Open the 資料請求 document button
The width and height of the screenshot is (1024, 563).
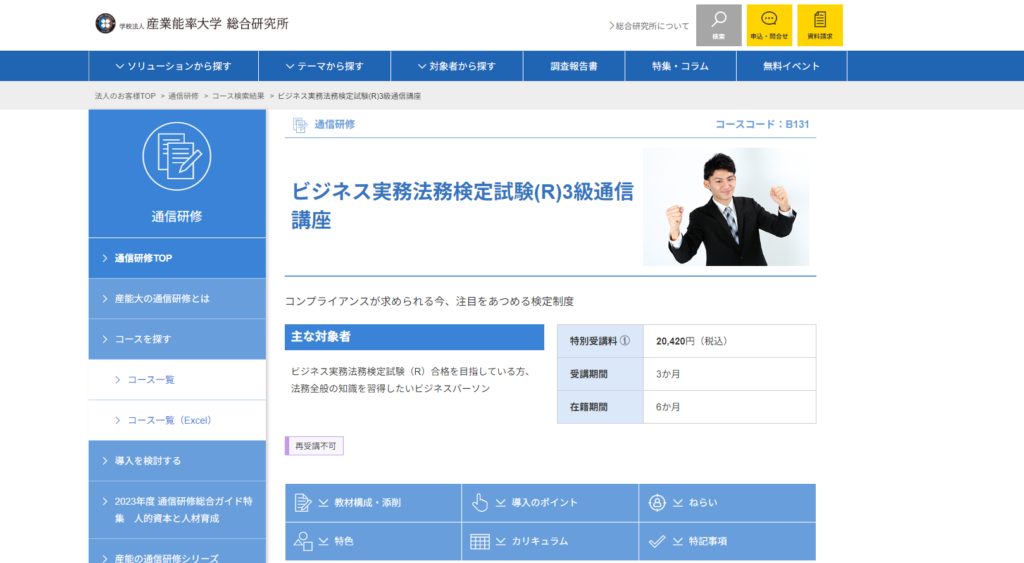[820, 25]
